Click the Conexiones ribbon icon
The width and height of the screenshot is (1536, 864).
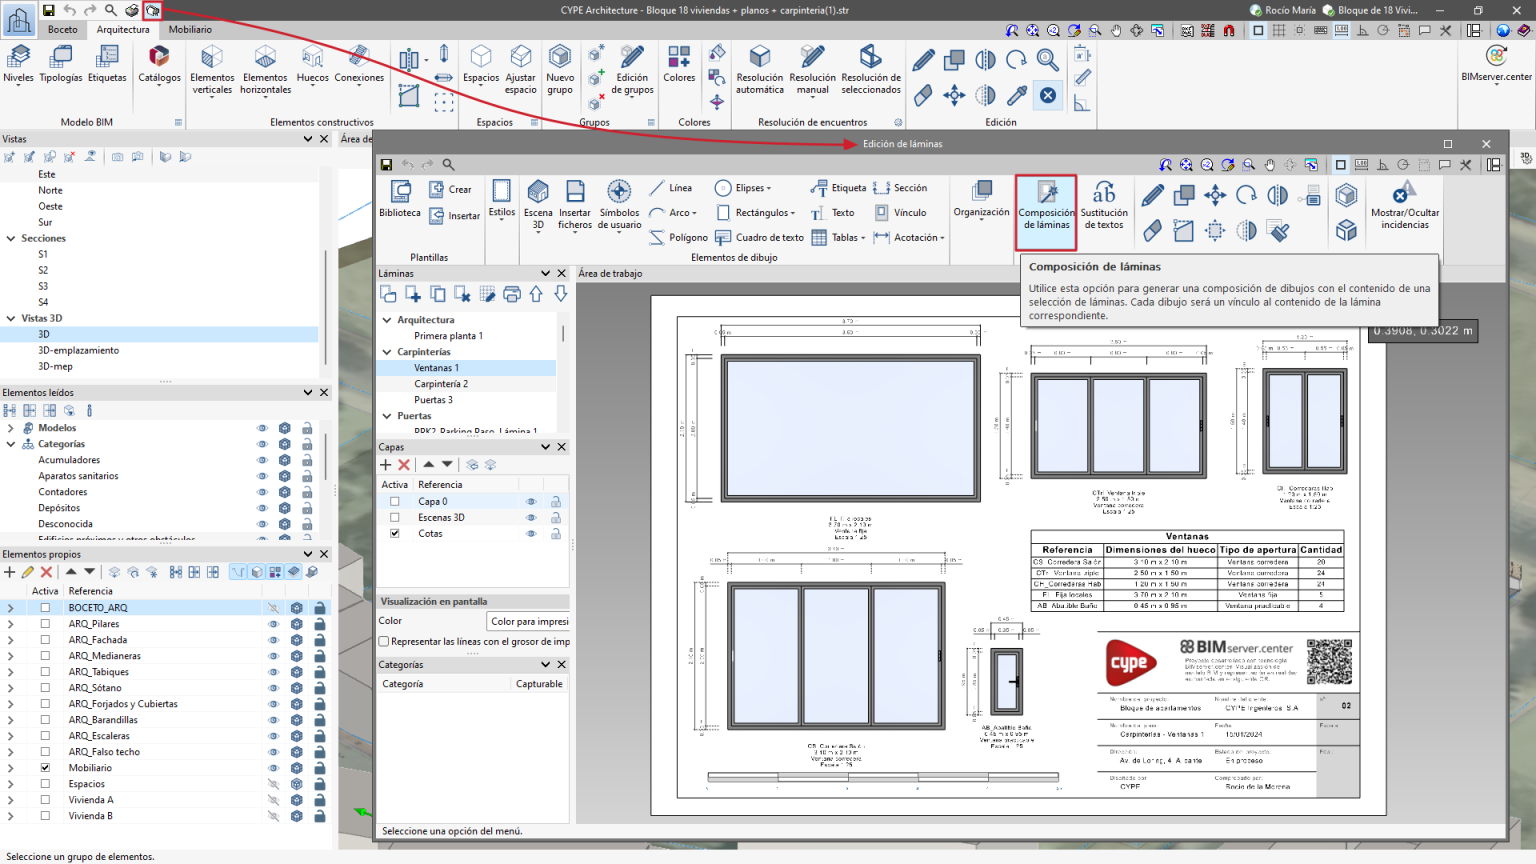359,64
